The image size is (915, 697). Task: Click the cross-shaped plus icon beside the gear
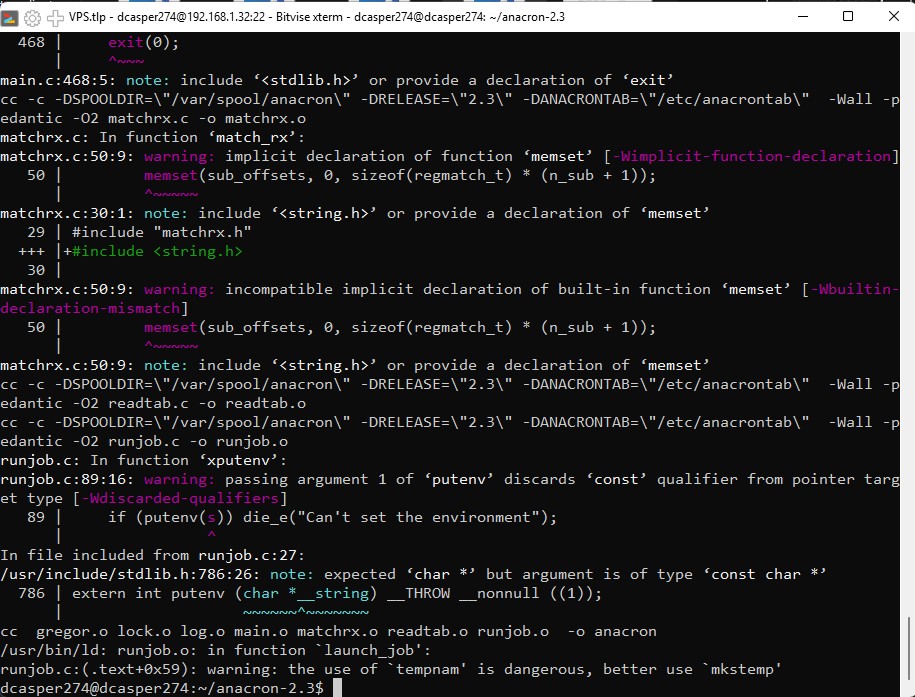tap(56, 17)
